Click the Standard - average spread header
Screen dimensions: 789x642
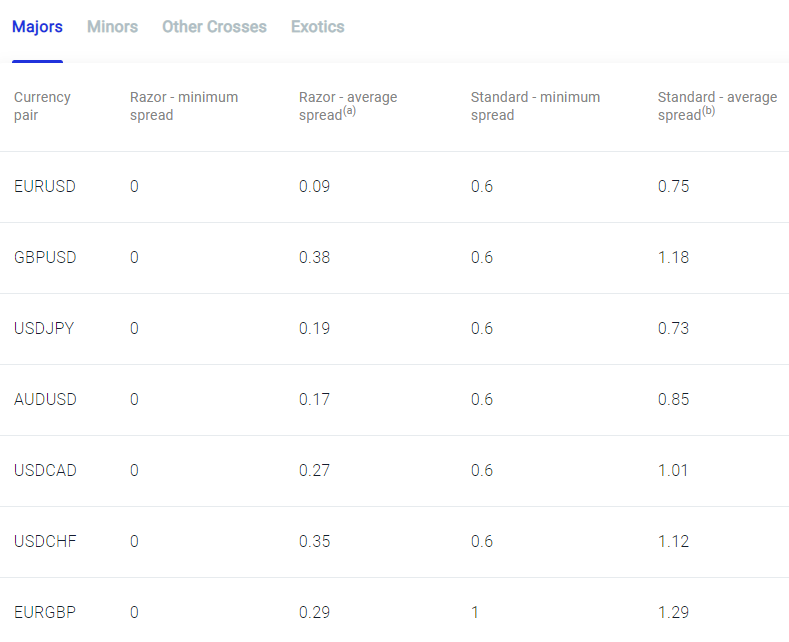click(x=716, y=106)
